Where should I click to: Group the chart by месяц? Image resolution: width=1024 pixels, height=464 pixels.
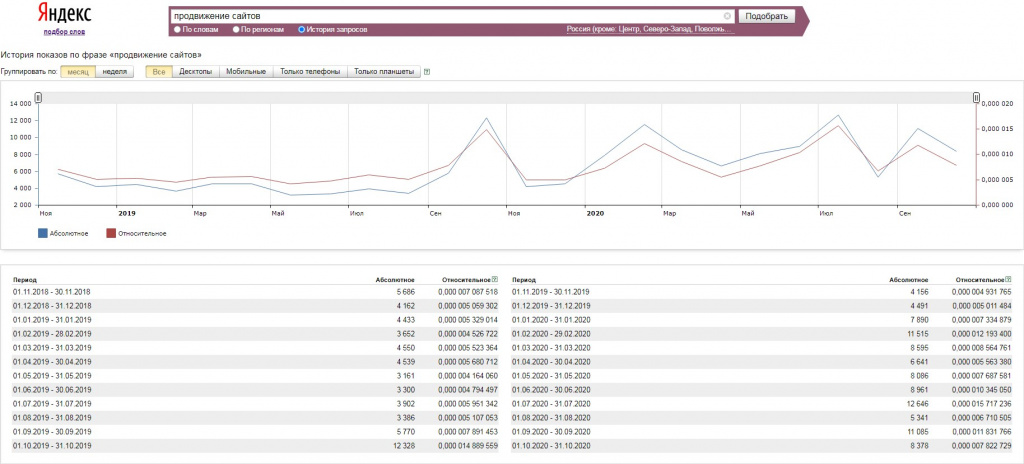pyautogui.click(x=78, y=72)
